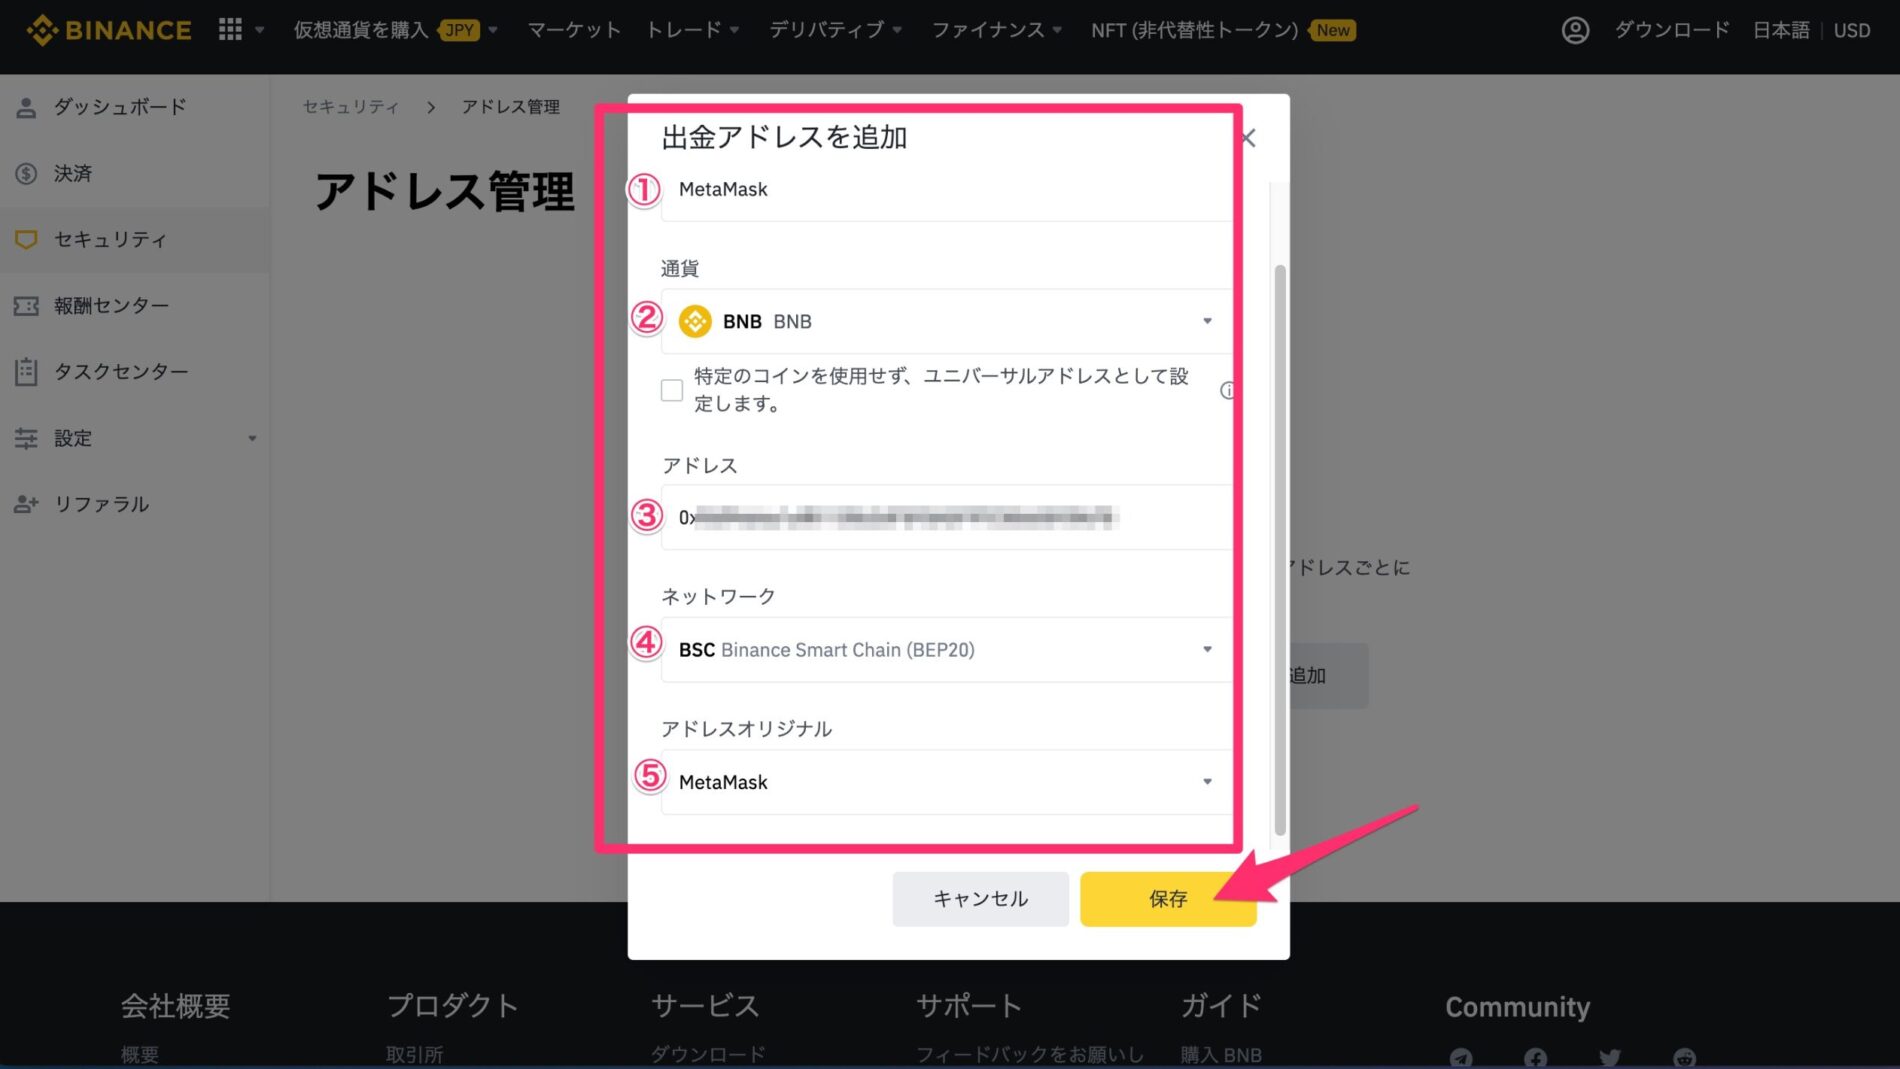Viewport: 1900px width, 1069px height.
Task: Expand the 仮想通貨を購入 menu arrow
Action: point(493,30)
